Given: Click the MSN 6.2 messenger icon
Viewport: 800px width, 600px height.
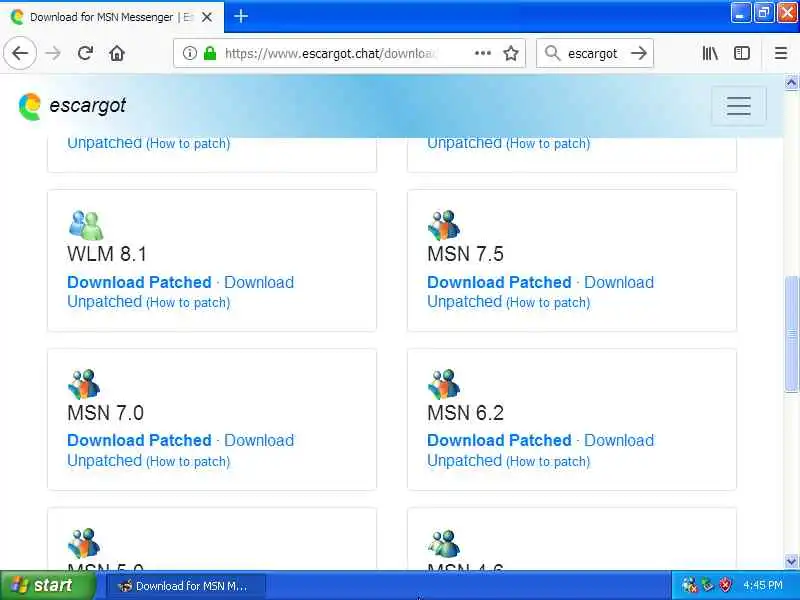Looking at the screenshot, I should pyautogui.click(x=444, y=384).
